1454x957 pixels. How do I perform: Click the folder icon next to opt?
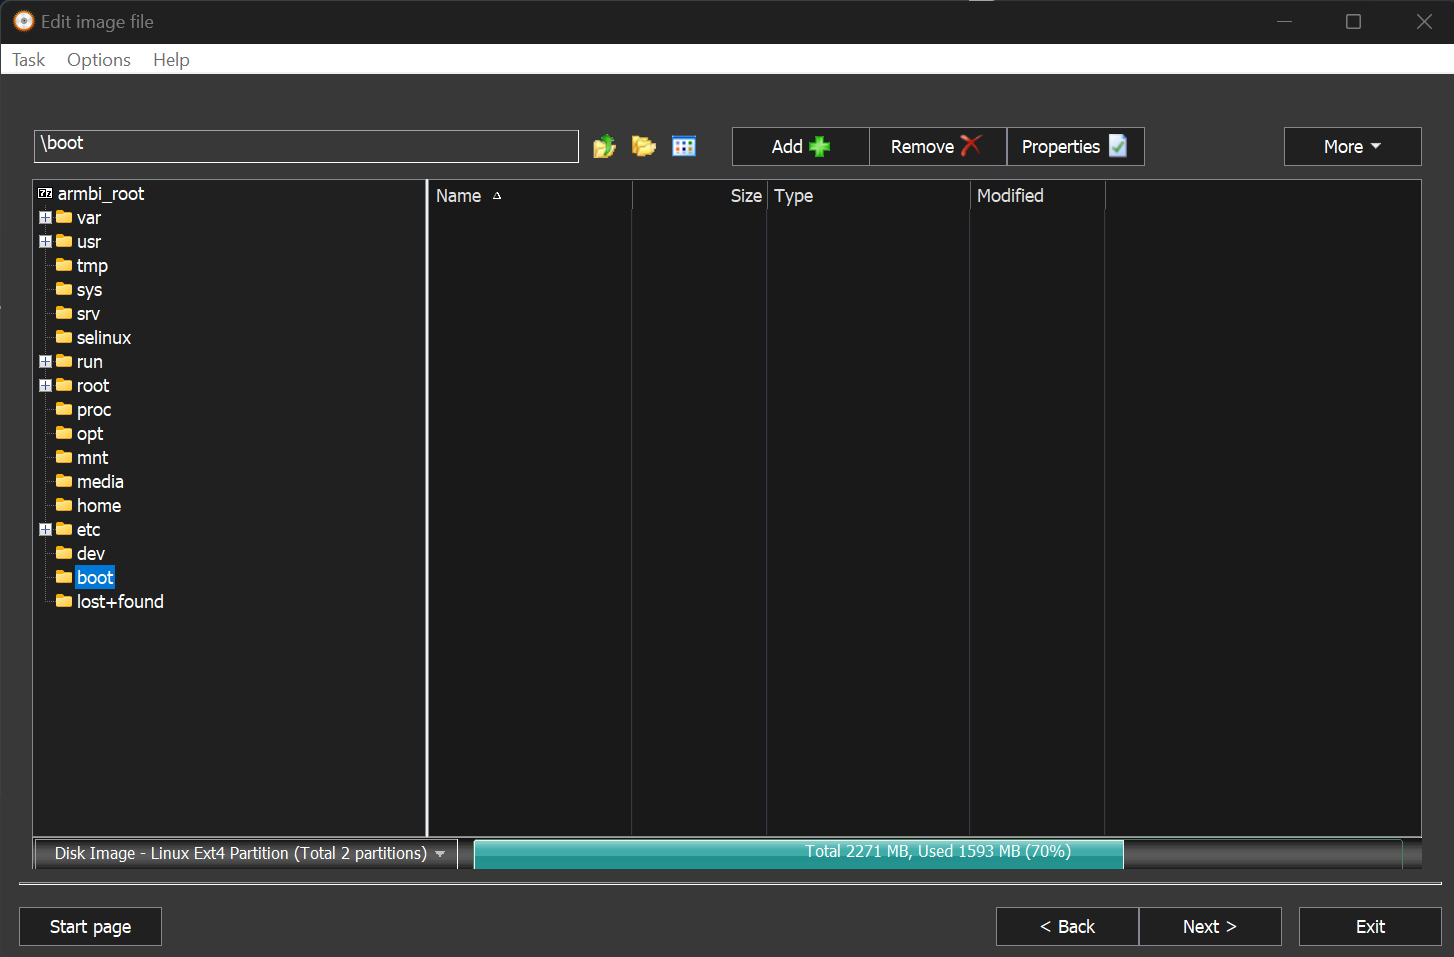click(x=64, y=433)
